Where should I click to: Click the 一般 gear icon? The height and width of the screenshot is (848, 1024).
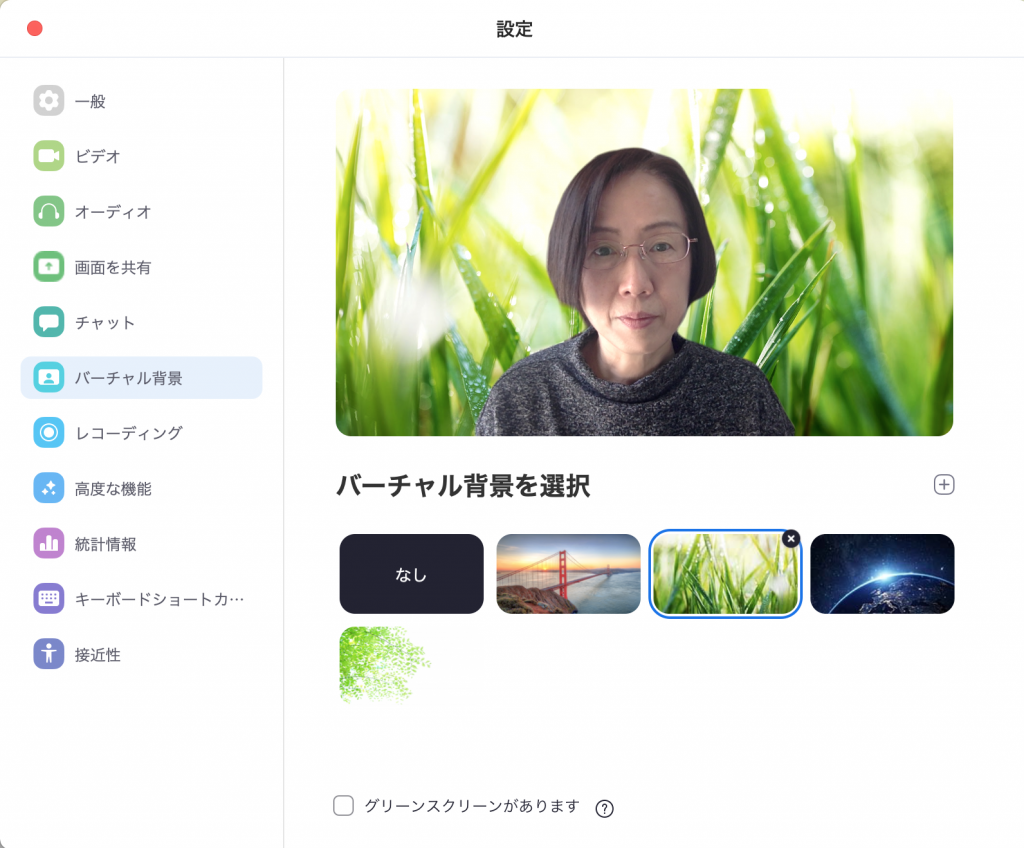tap(48, 101)
